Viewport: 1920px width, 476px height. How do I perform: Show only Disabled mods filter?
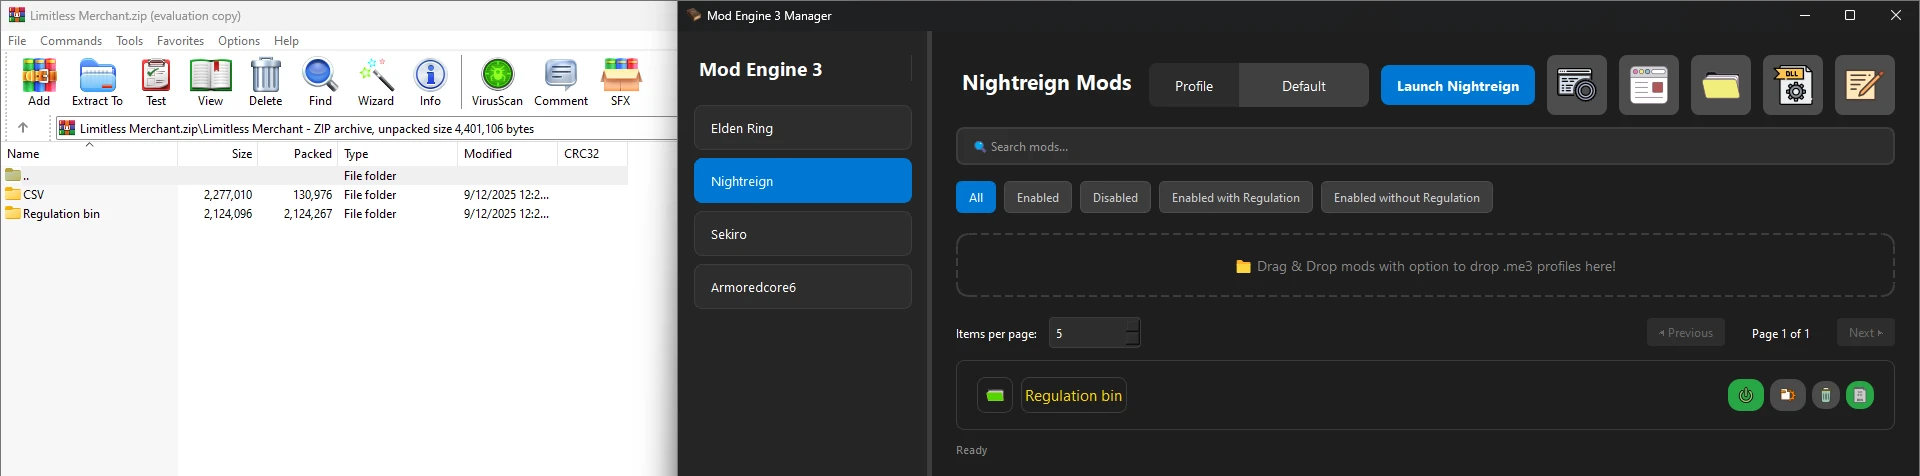1115,198
